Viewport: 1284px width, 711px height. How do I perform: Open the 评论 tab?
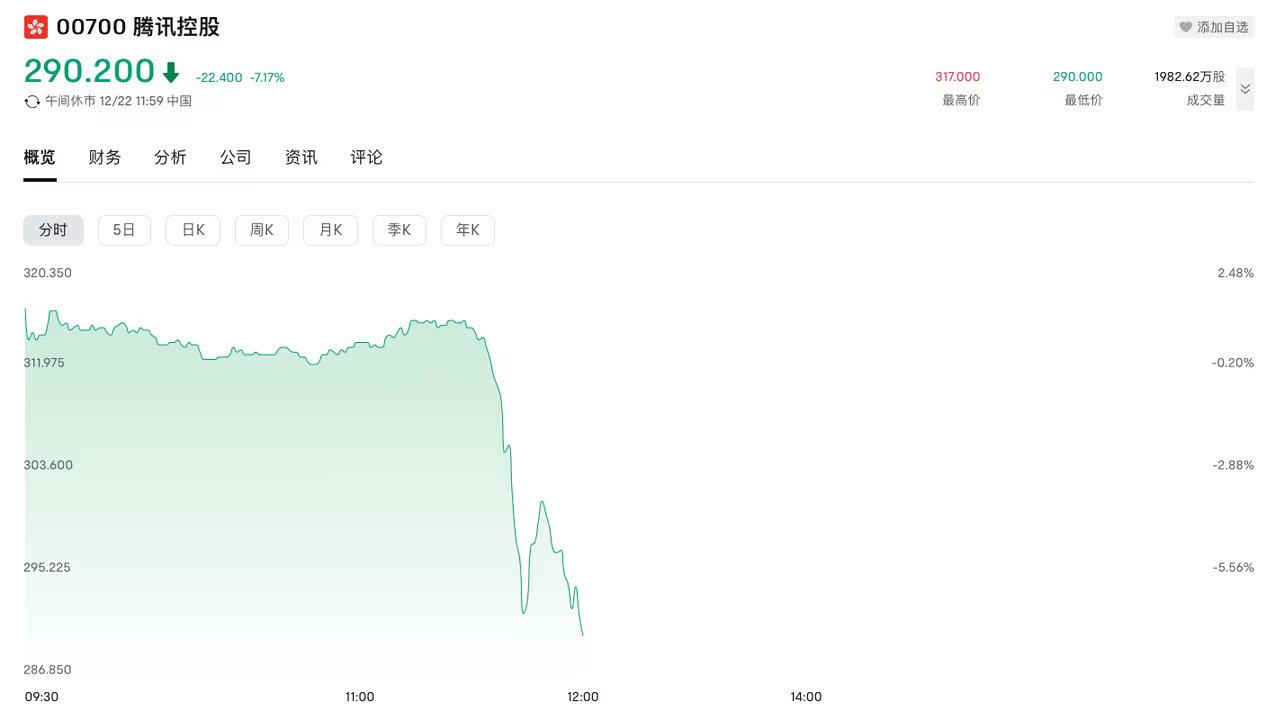(x=367, y=157)
